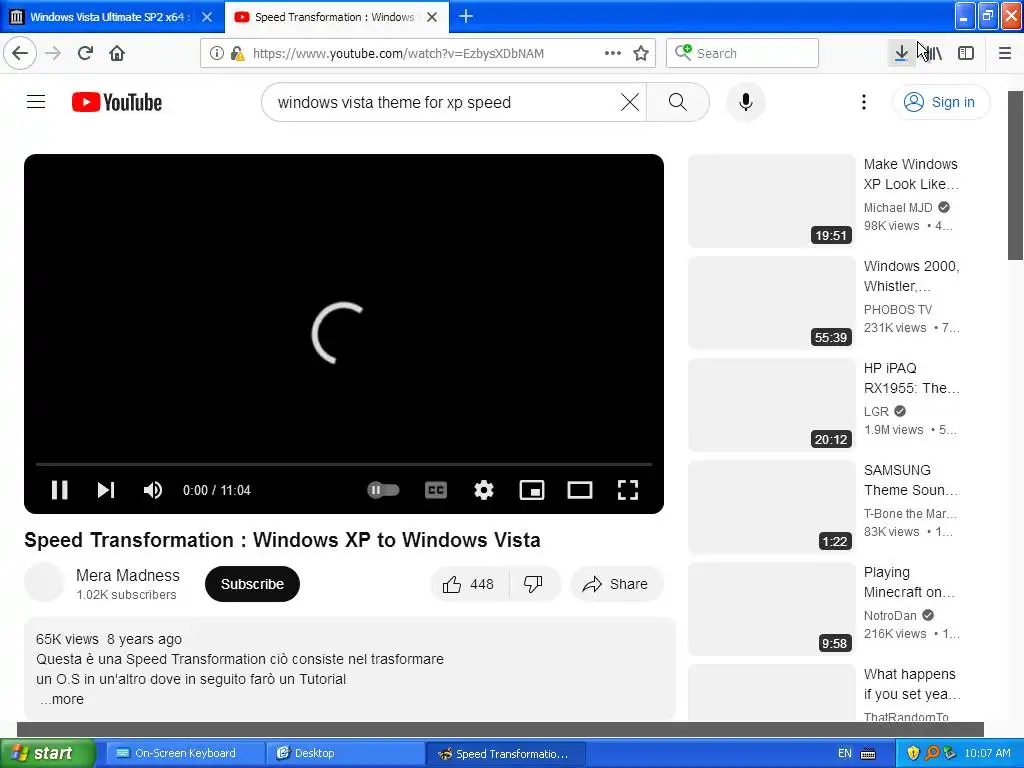Pause the video
The height and width of the screenshot is (768, 1024).
tap(59, 490)
